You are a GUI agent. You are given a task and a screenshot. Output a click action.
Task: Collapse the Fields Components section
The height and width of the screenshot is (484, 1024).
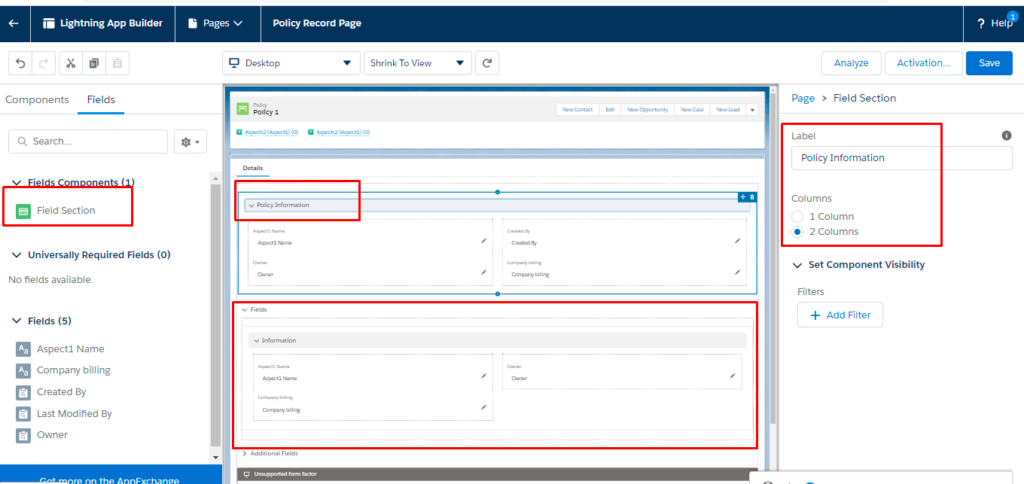pos(16,182)
